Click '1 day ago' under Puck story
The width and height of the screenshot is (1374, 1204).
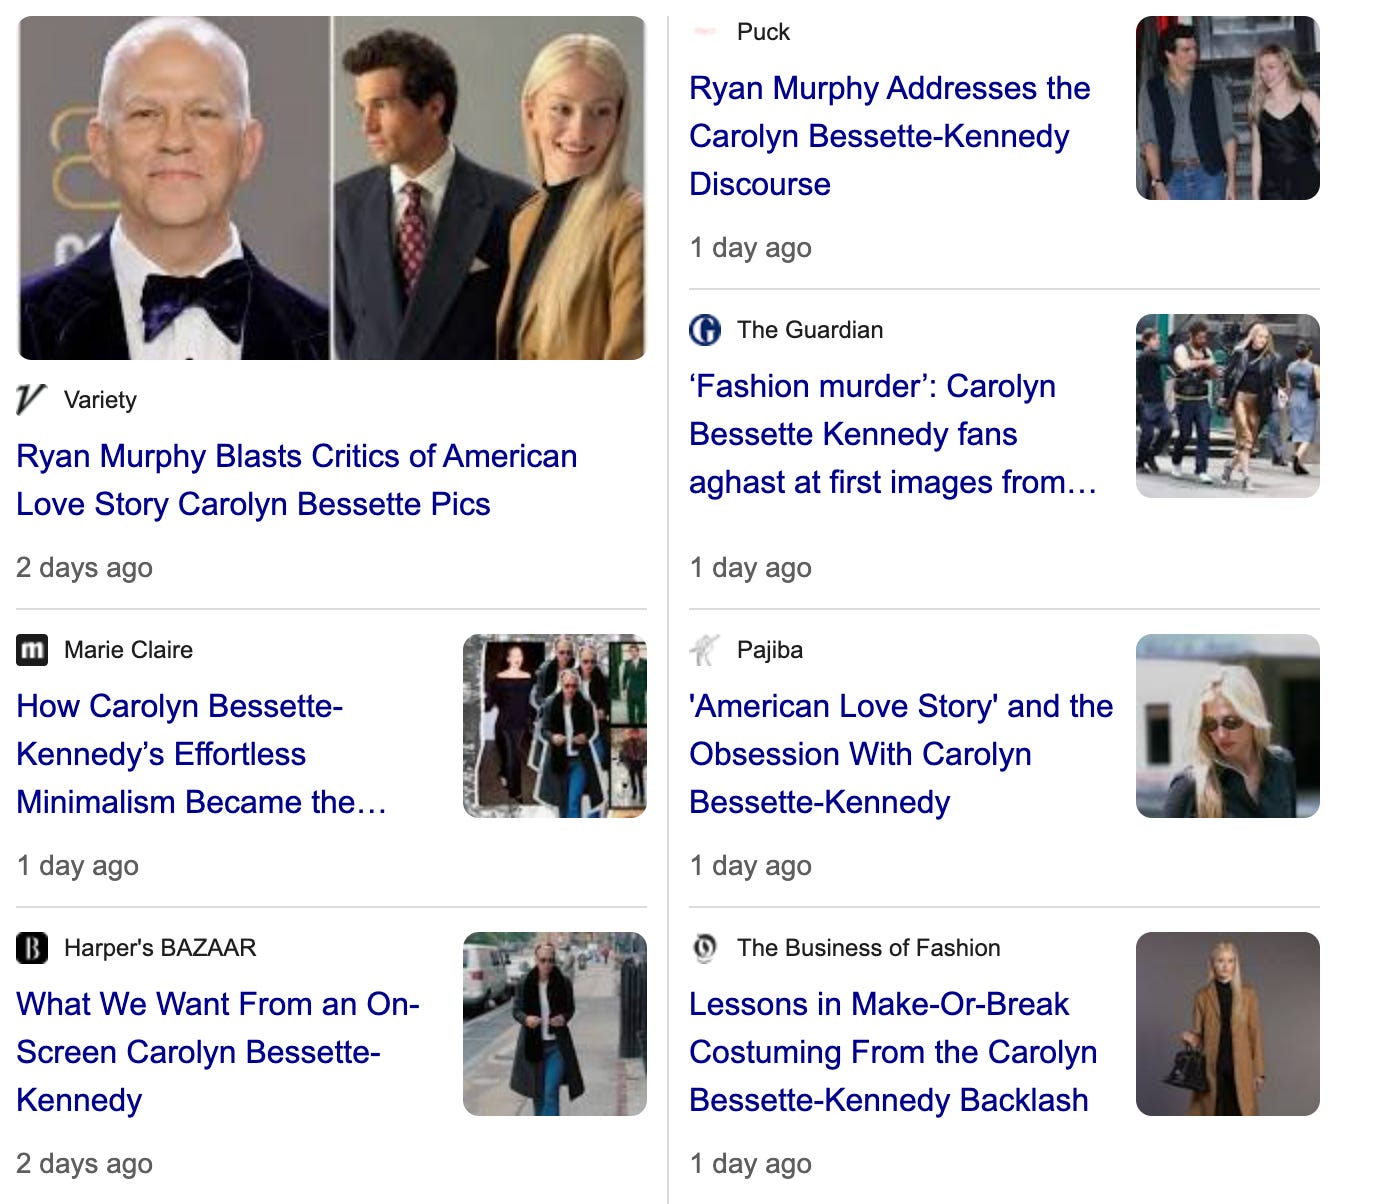[751, 248]
